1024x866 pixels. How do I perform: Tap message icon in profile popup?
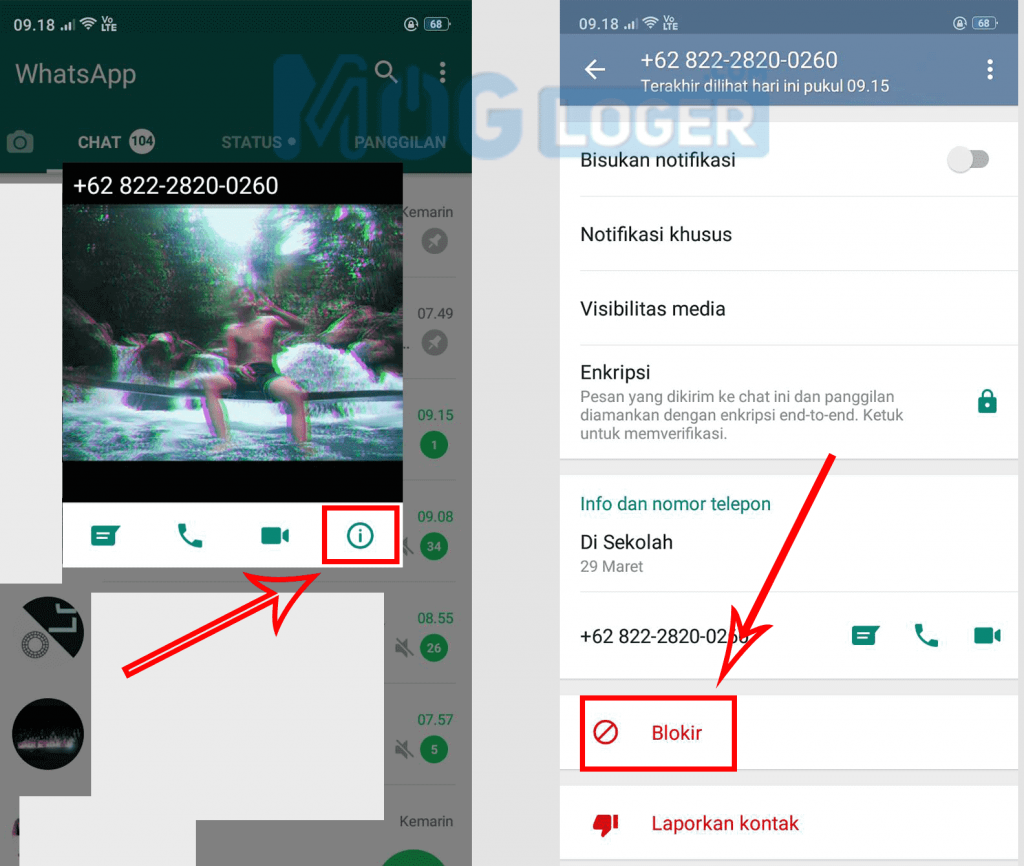tap(105, 536)
